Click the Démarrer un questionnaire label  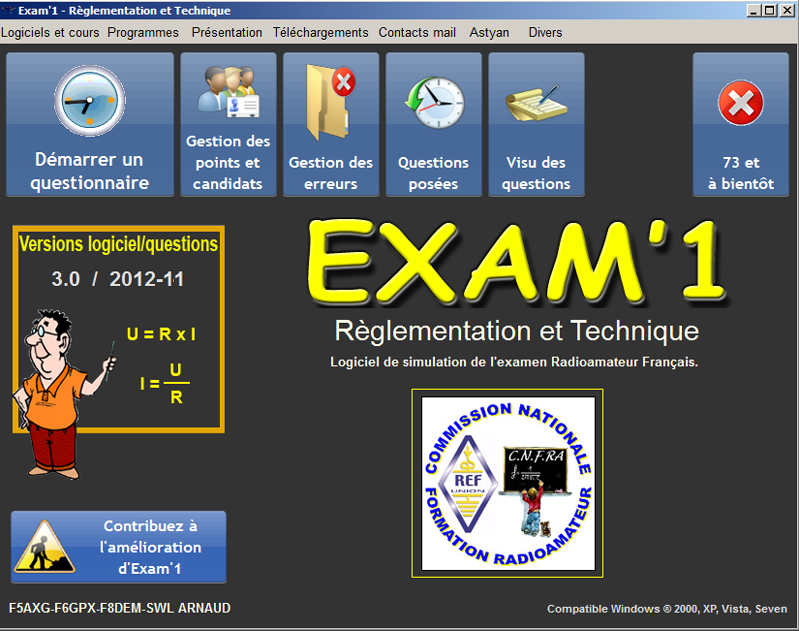click(x=90, y=171)
